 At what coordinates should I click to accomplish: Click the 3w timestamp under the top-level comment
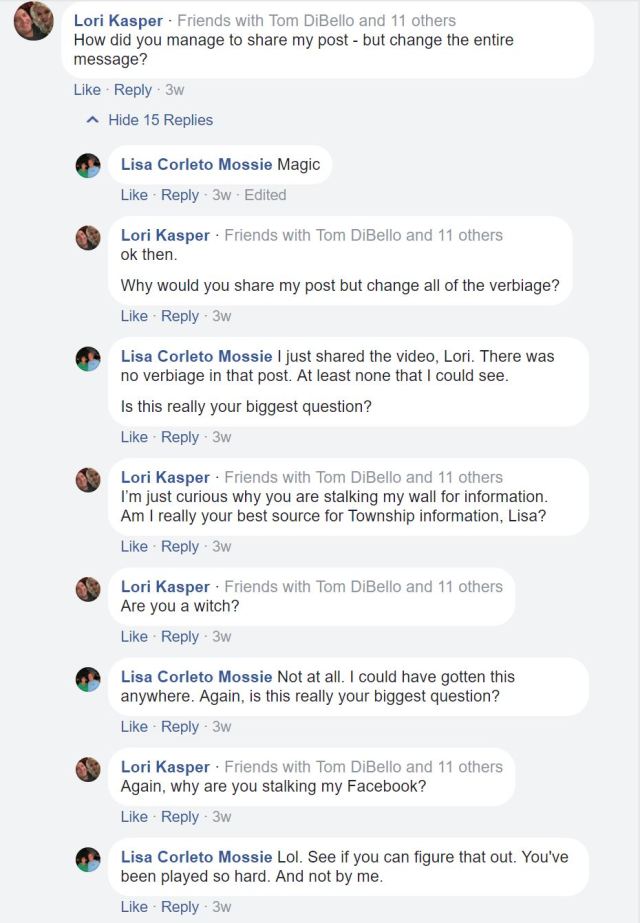[x=174, y=90]
